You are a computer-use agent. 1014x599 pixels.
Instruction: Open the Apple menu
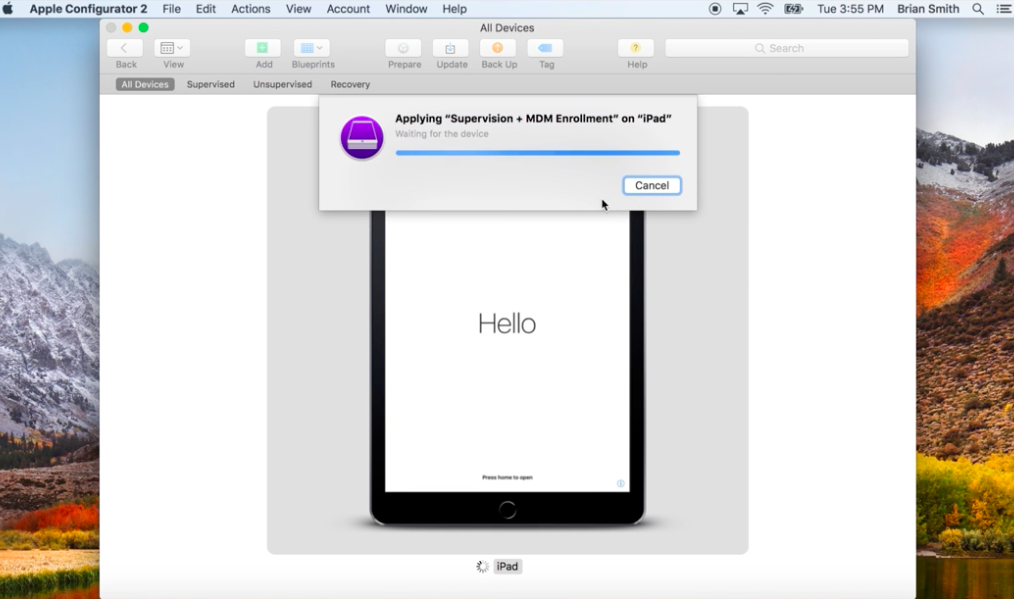pos(8,9)
